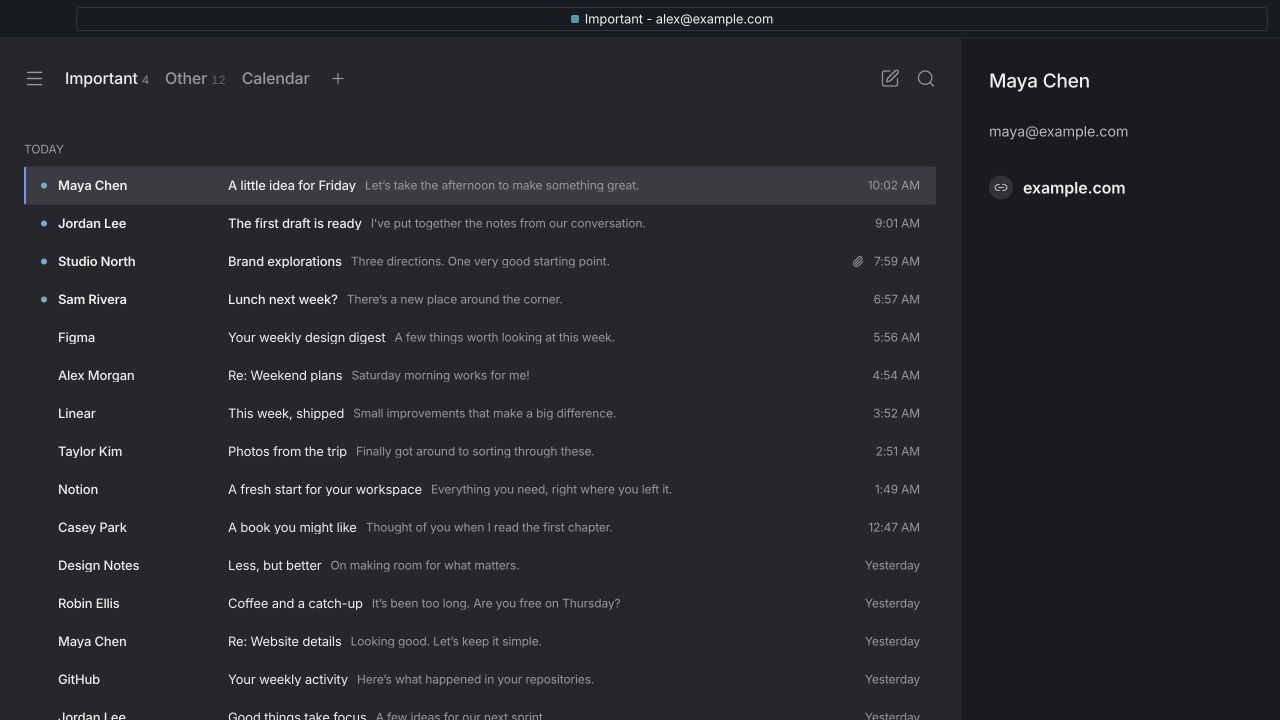
Task: Open 'Less, but better' email
Action: tap(480, 565)
